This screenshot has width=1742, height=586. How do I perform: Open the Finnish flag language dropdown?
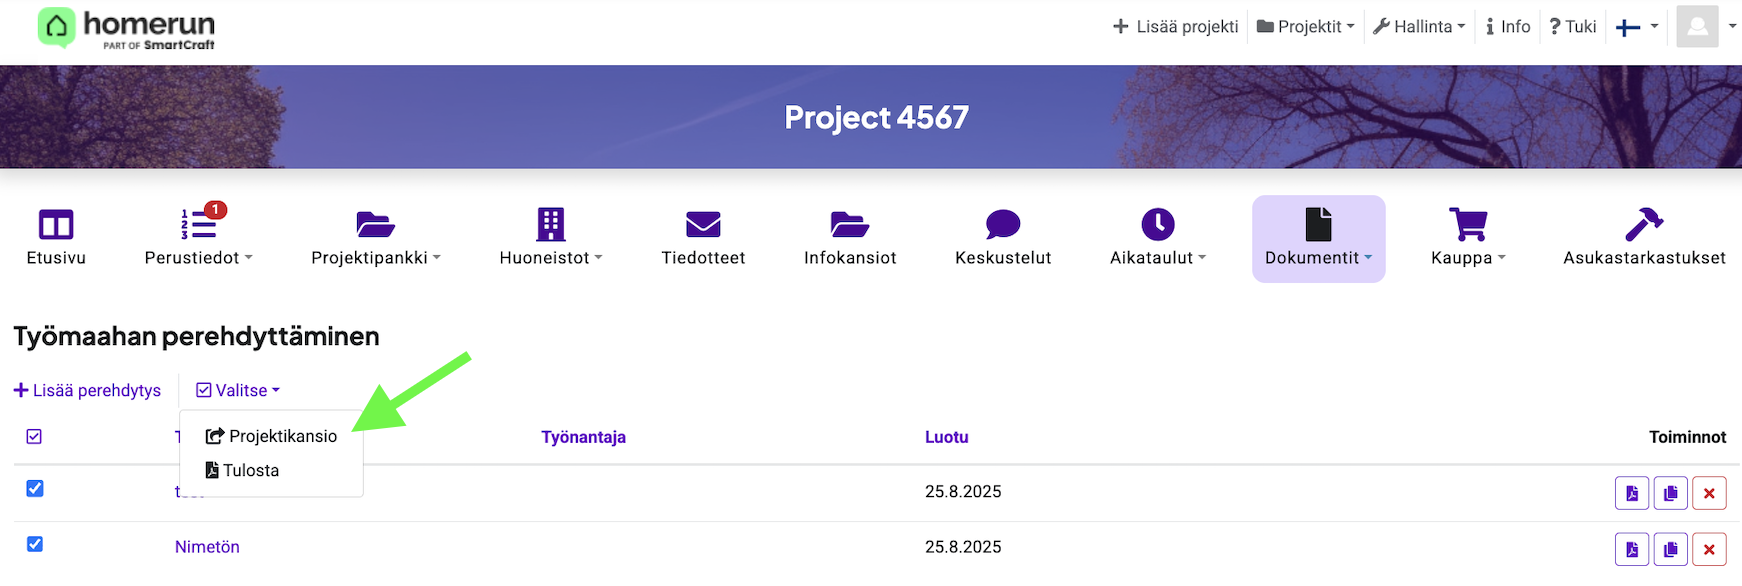click(1636, 27)
